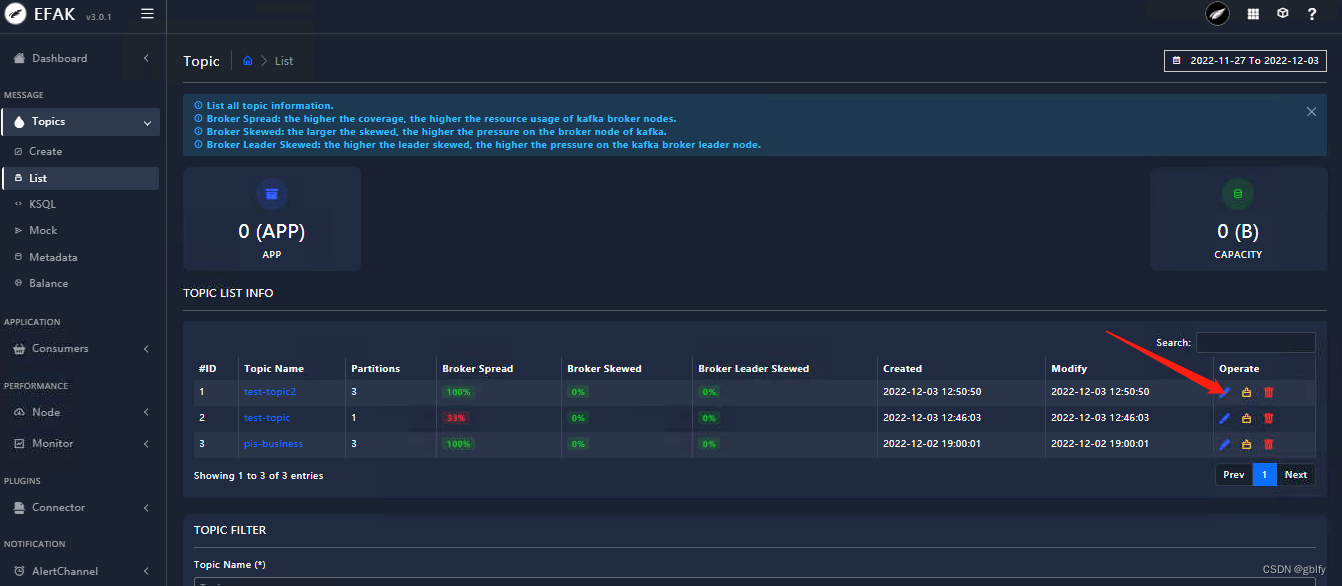Open the feather profile avatar

click(1217, 14)
